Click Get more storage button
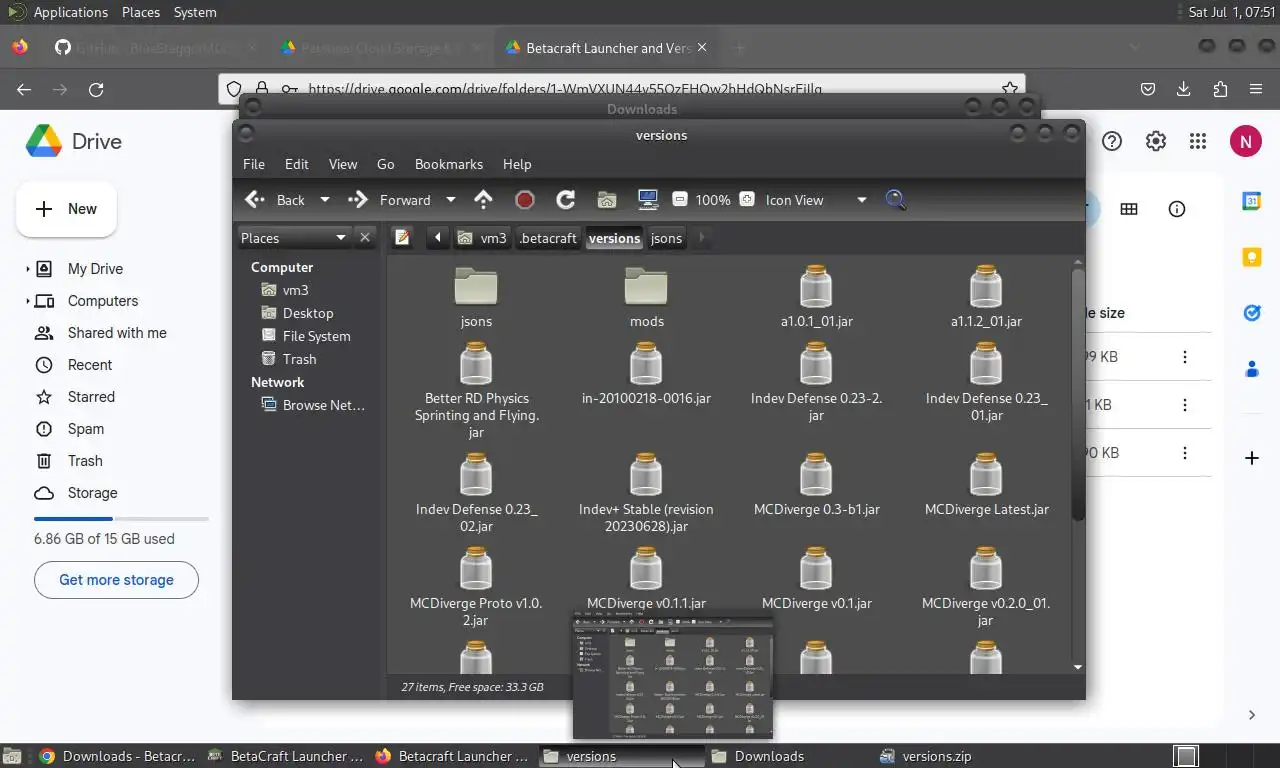The image size is (1280, 768). pyautogui.click(x=116, y=580)
